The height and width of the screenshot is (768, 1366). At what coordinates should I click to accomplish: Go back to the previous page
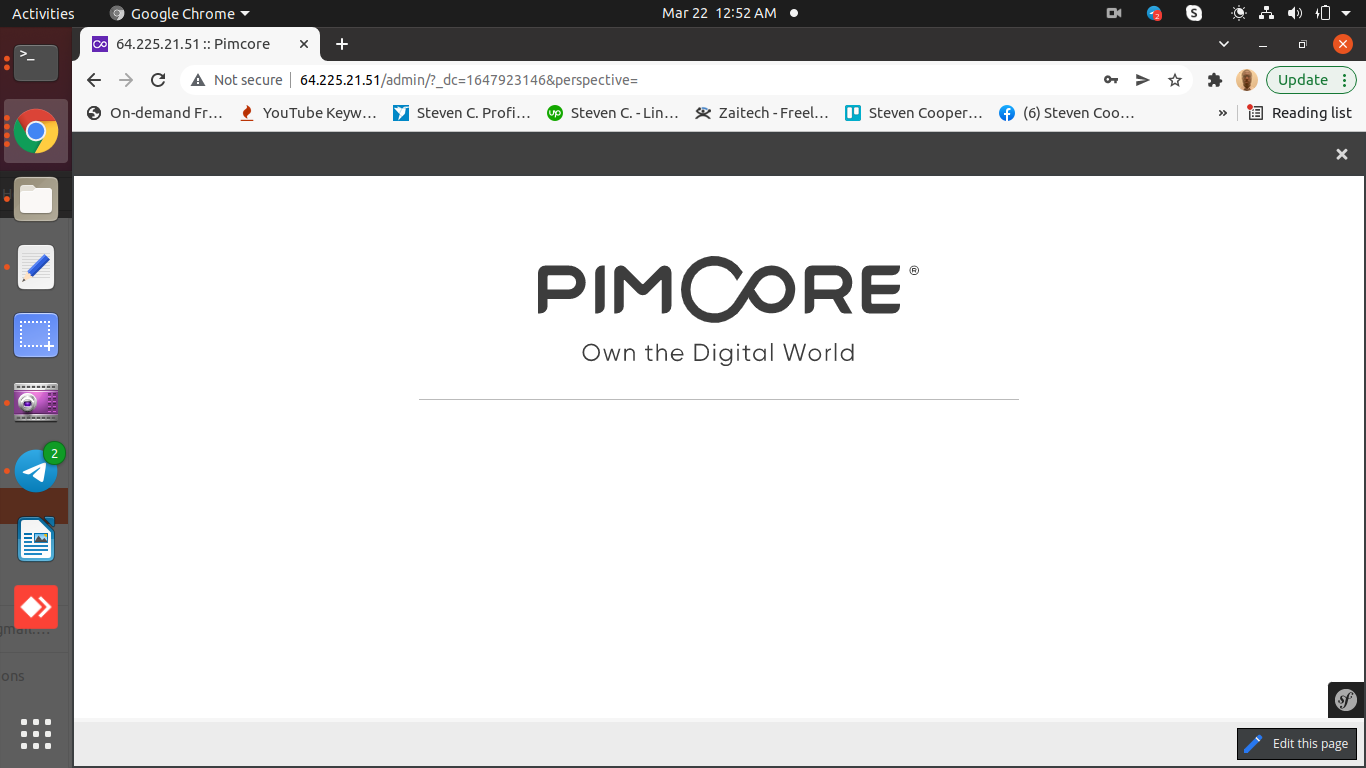(94, 80)
